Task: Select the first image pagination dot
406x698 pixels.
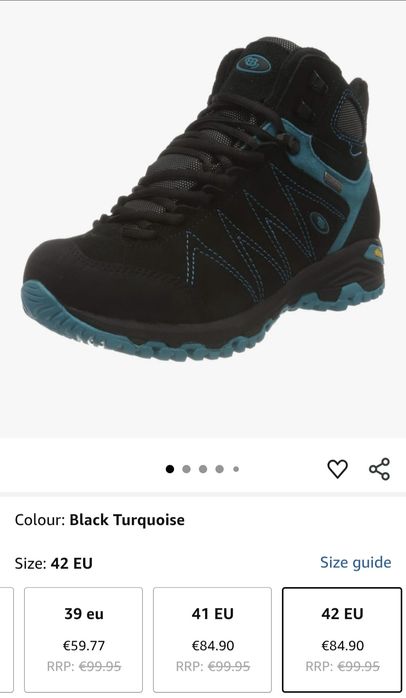Action: point(170,469)
